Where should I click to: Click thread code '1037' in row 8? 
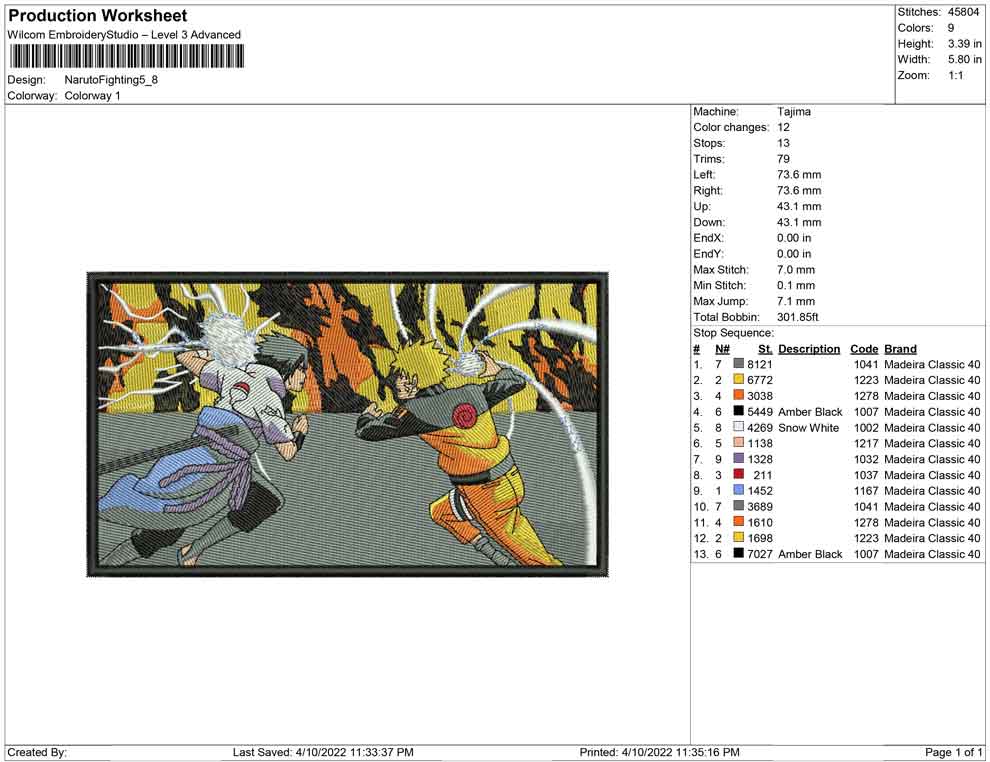[866, 475]
